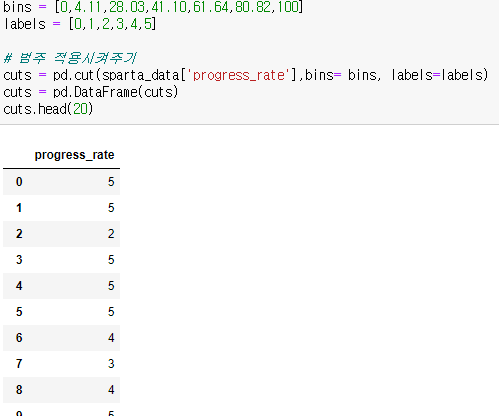
Task: Click the bins list code line
Action: coord(153,7)
